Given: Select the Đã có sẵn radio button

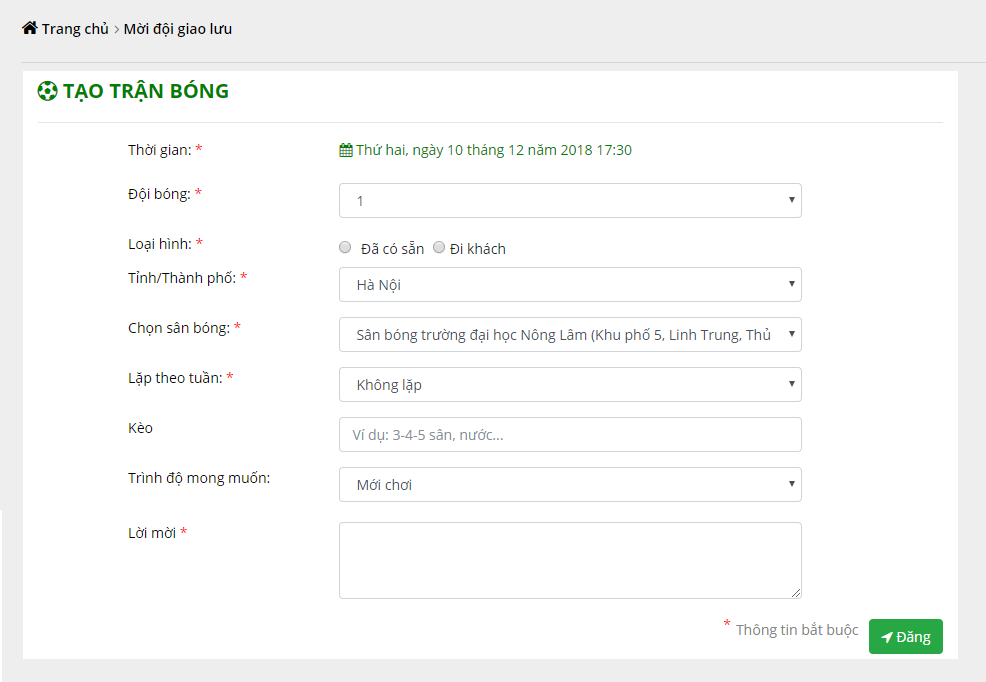Looking at the screenshot, I should tap(345, 248).
